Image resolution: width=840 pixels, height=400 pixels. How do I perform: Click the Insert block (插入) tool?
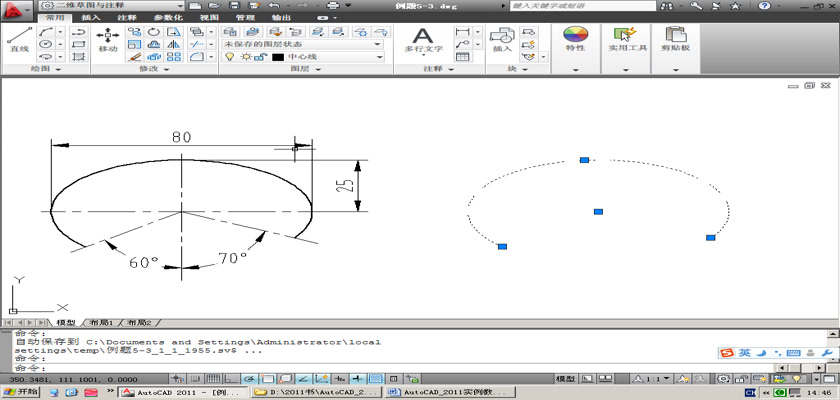point(502,40)
